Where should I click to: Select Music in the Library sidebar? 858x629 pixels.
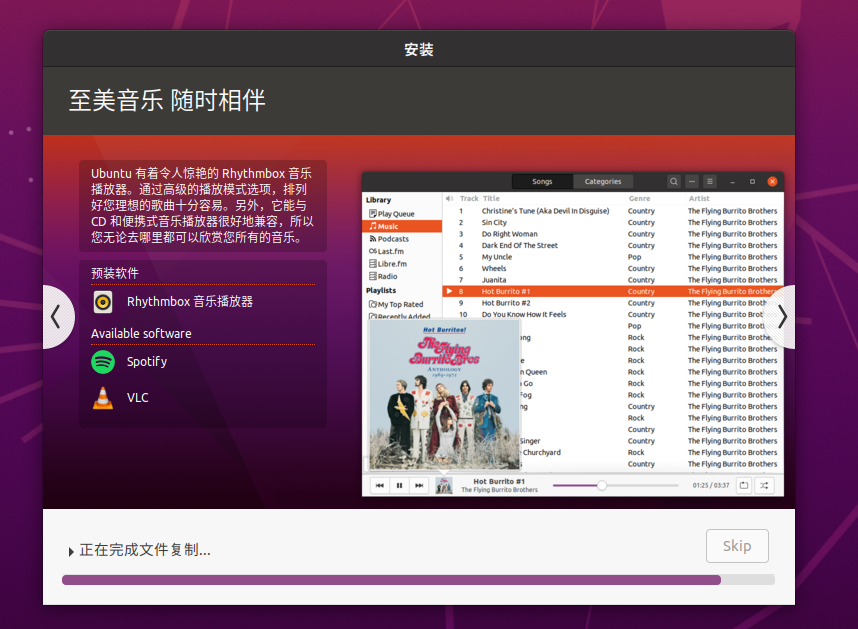tap(402, 226)
